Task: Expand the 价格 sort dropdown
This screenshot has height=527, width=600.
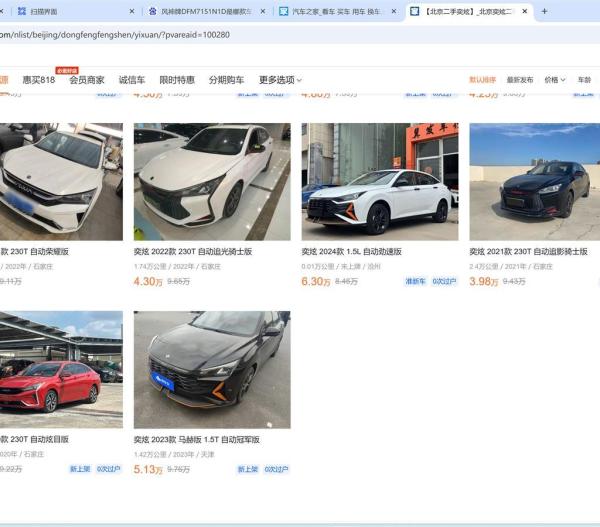Action: tap(555, 80)
